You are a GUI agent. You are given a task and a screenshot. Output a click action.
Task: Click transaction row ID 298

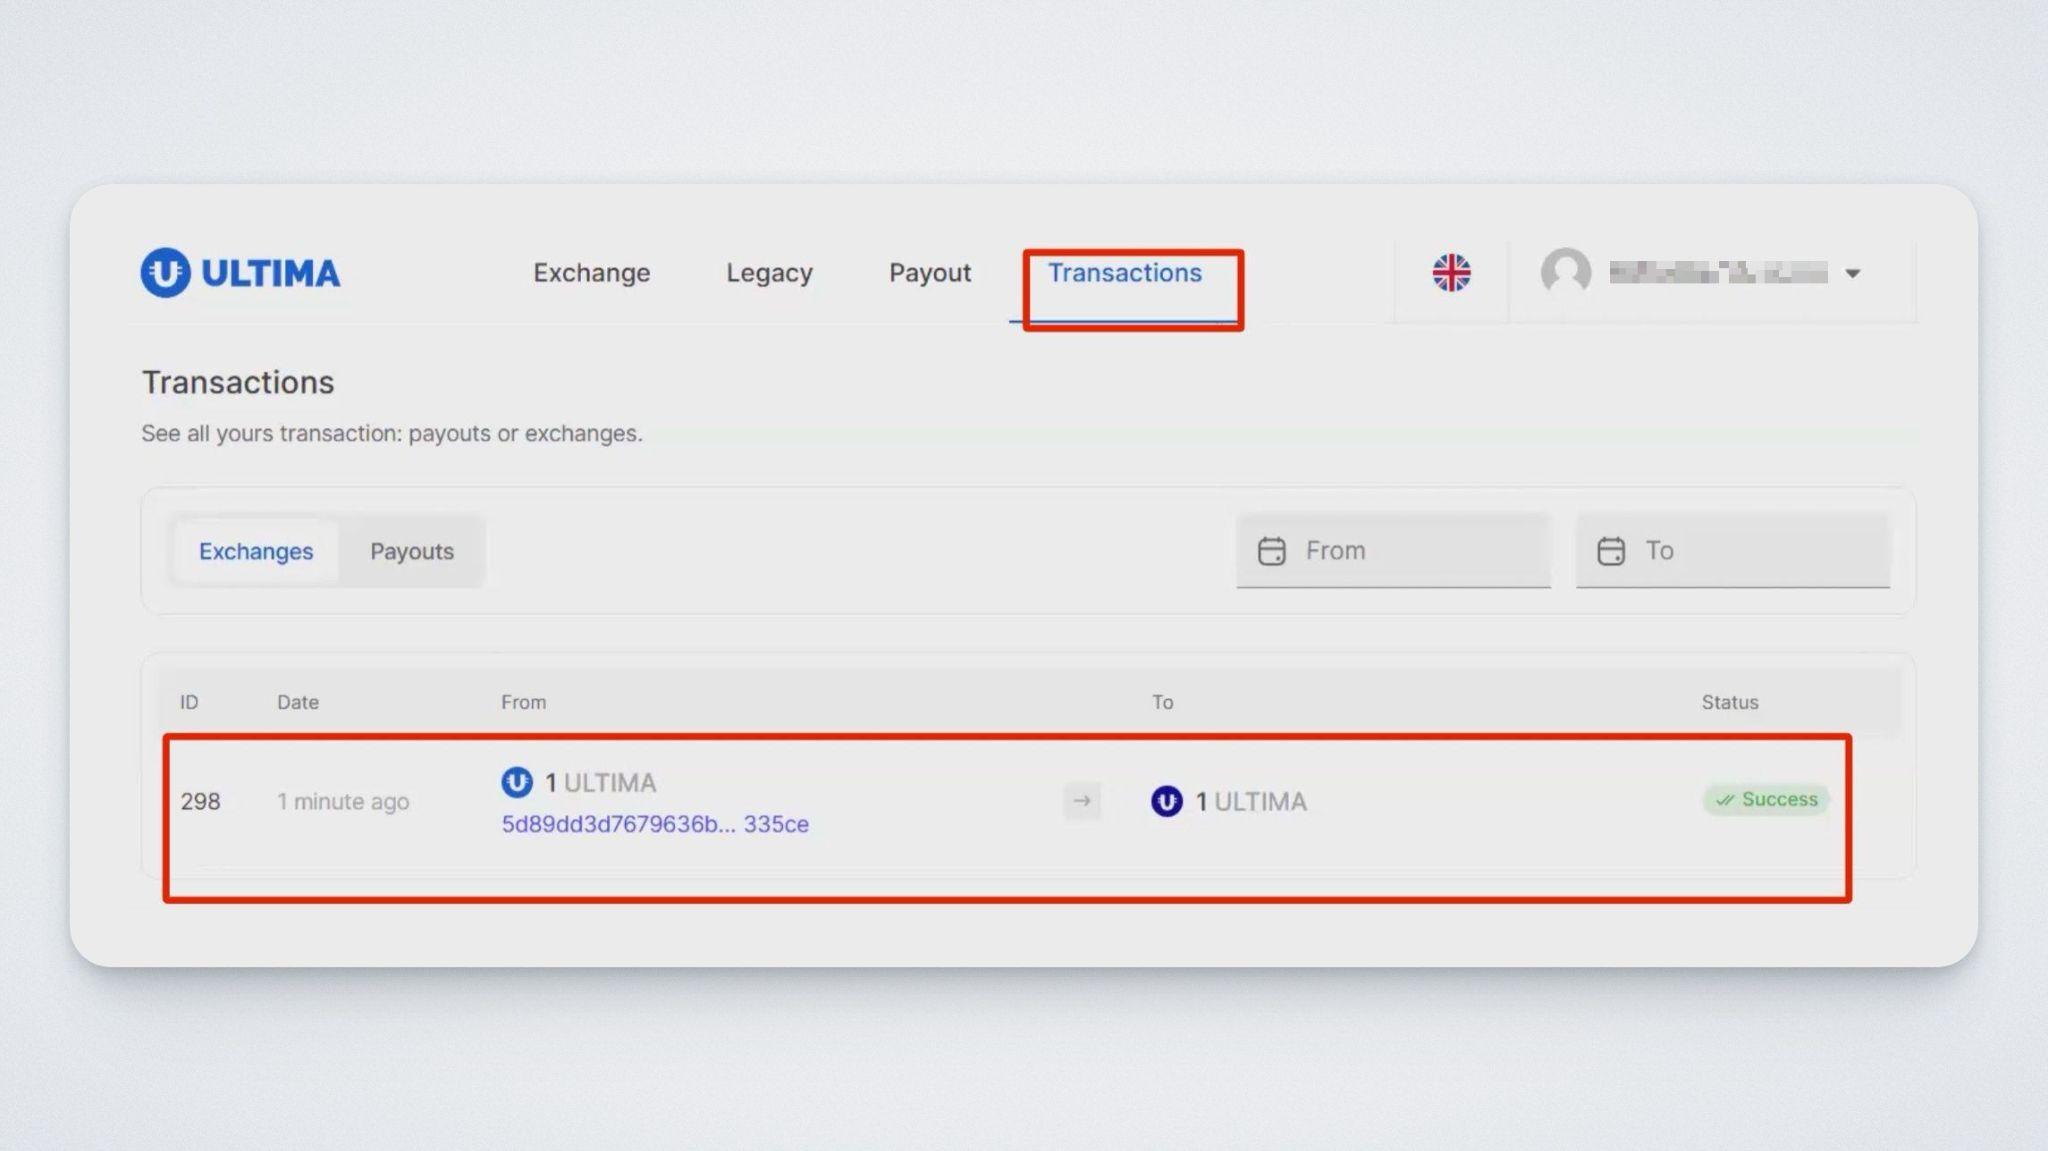(200, 801)
